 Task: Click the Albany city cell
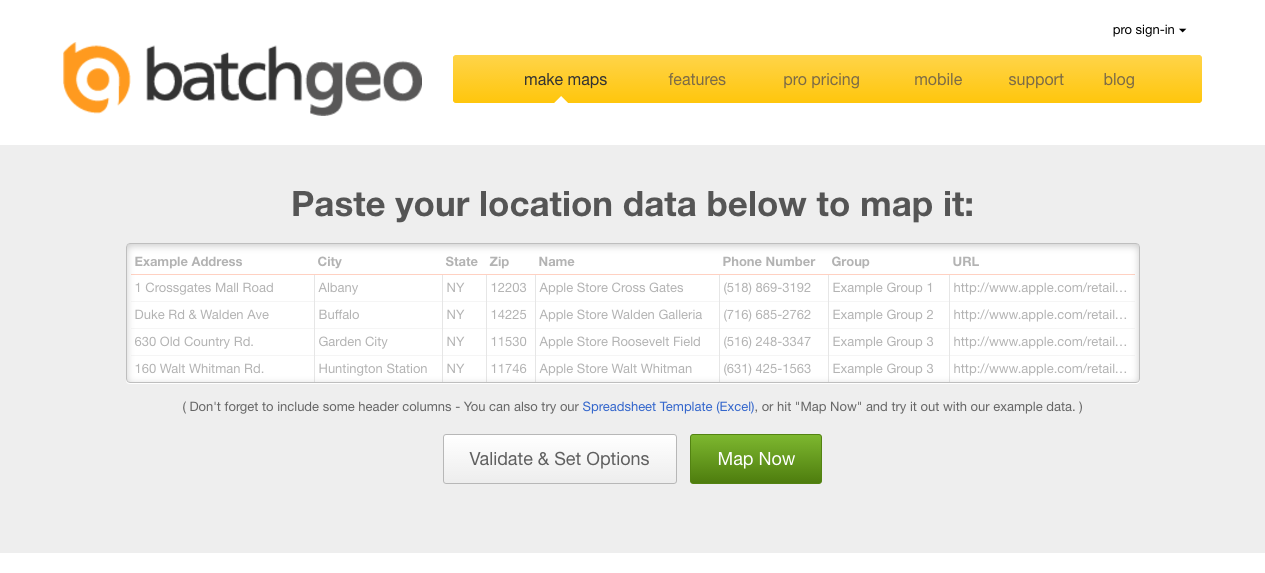pos(379,288)
